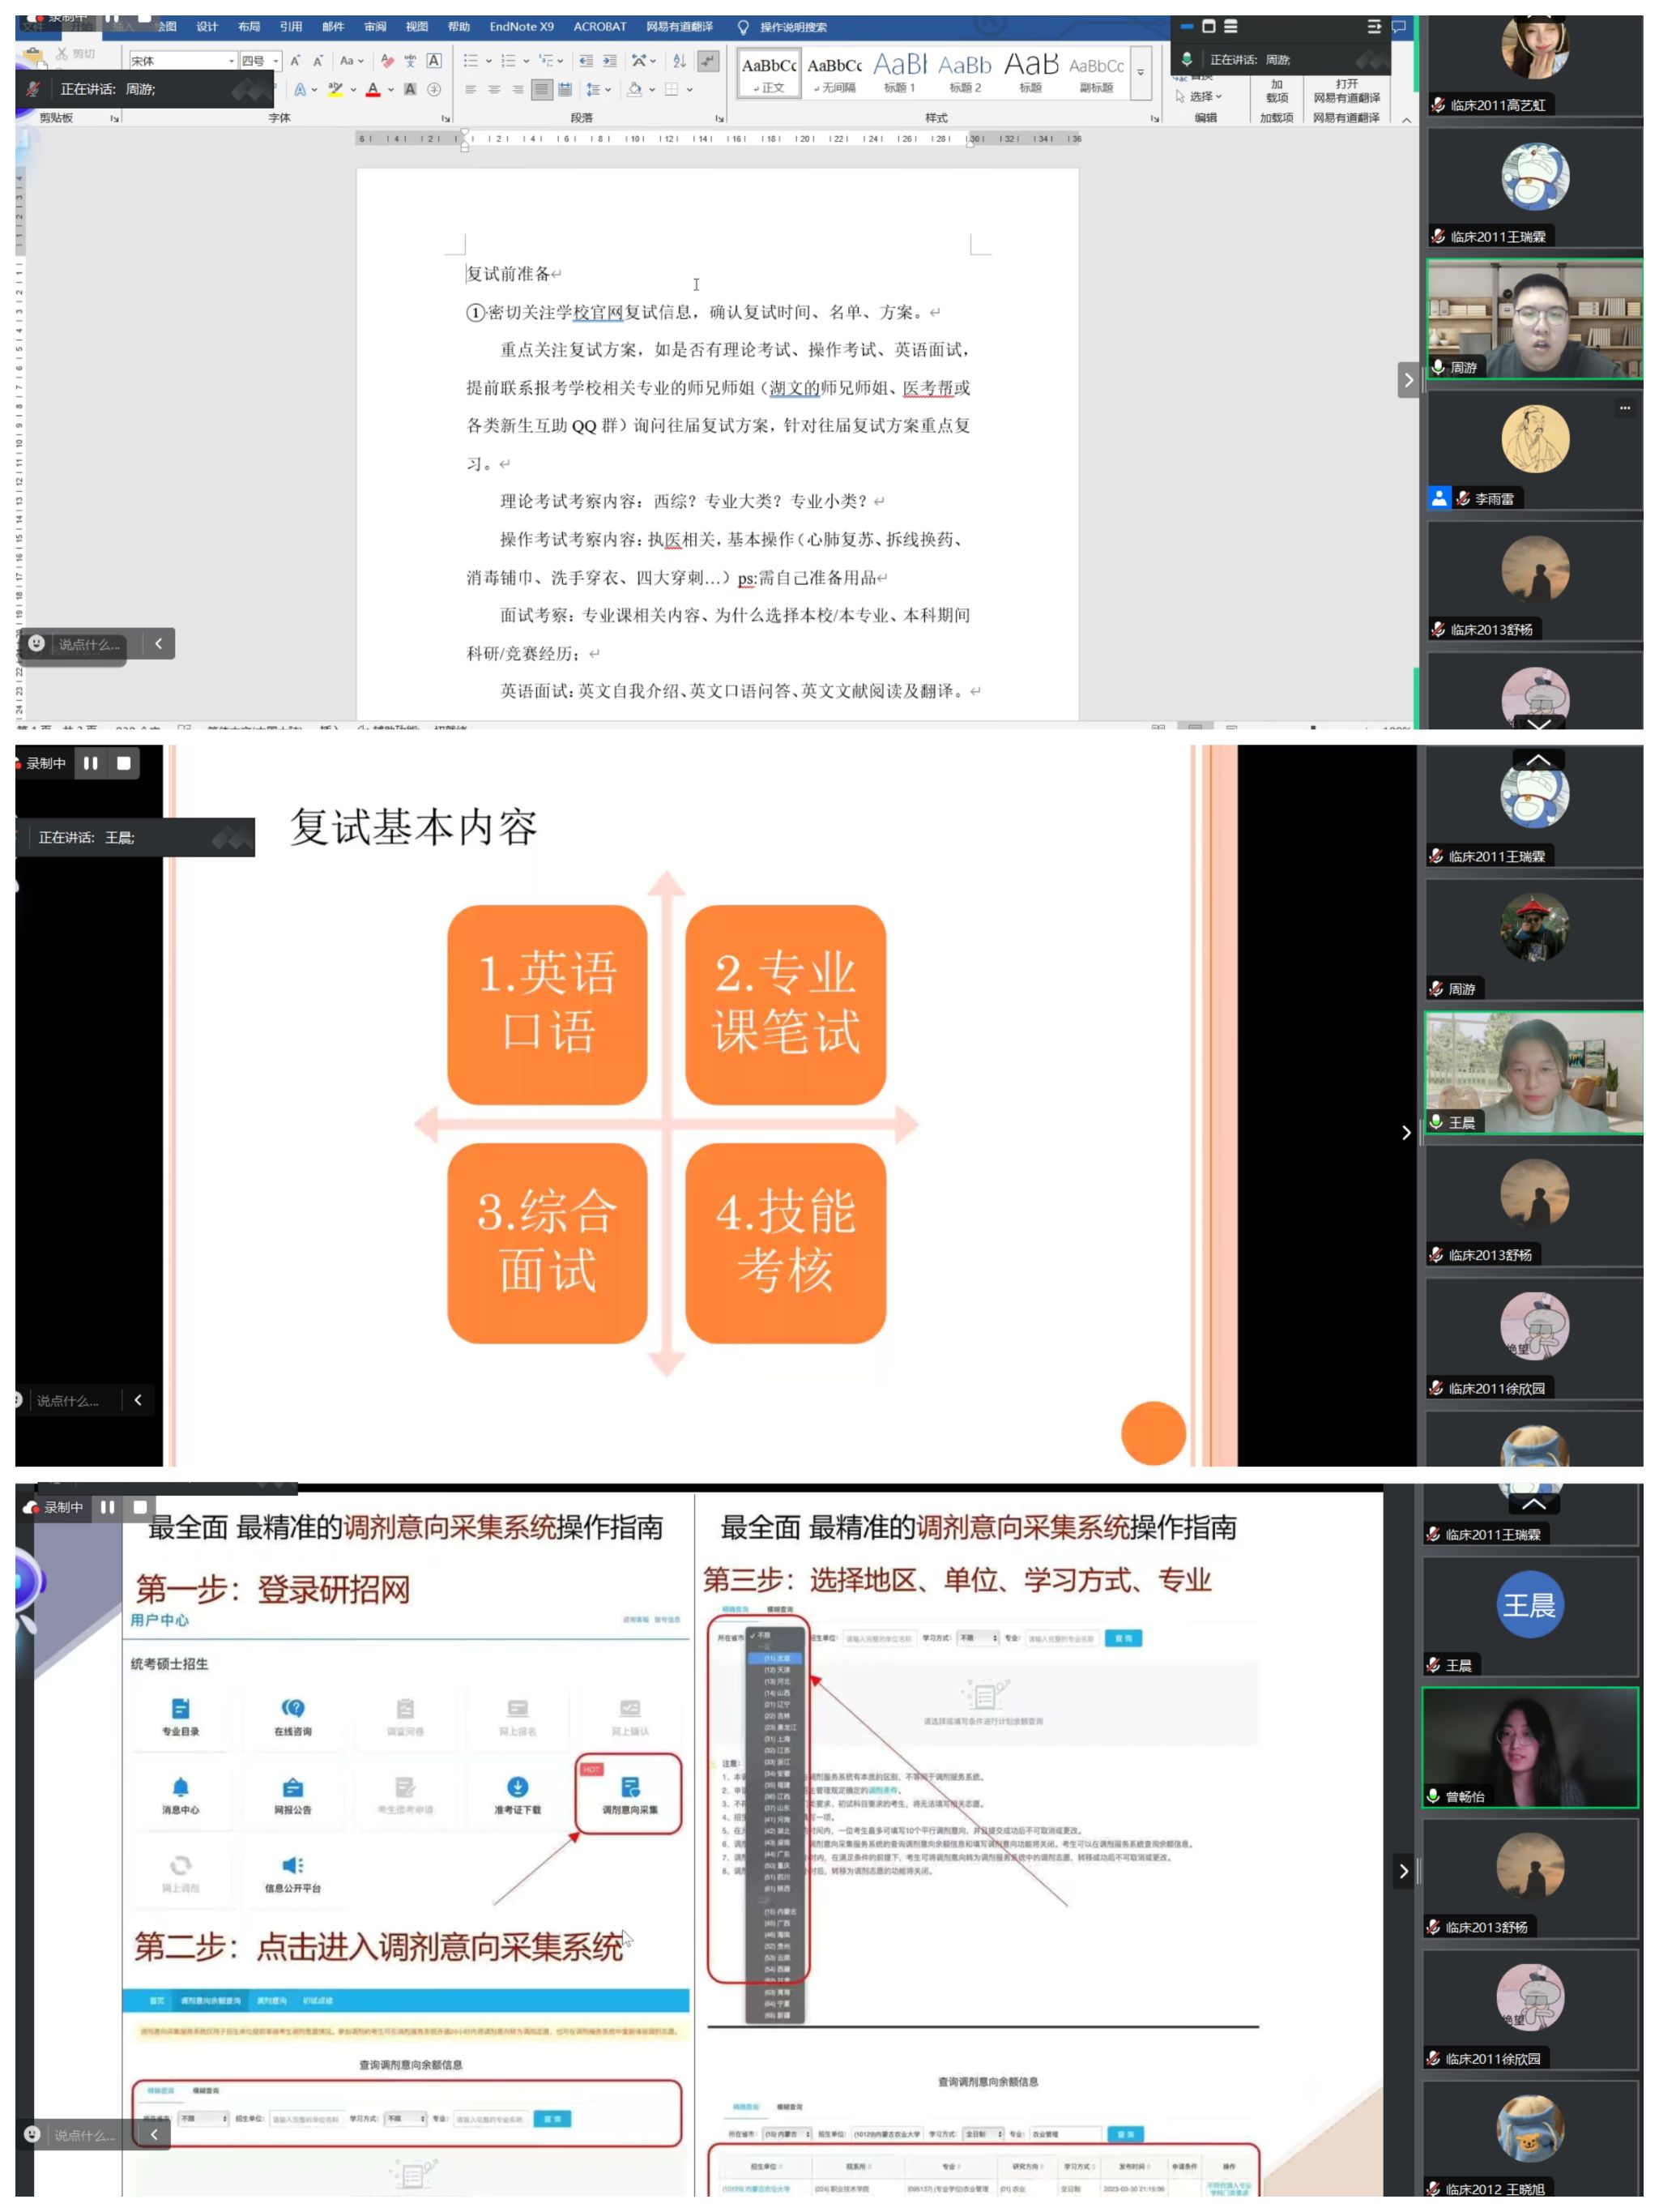The height and width of the screenshot is (2212, 1659).
Task: Click the align left icon
Action: tap(471, 89)
